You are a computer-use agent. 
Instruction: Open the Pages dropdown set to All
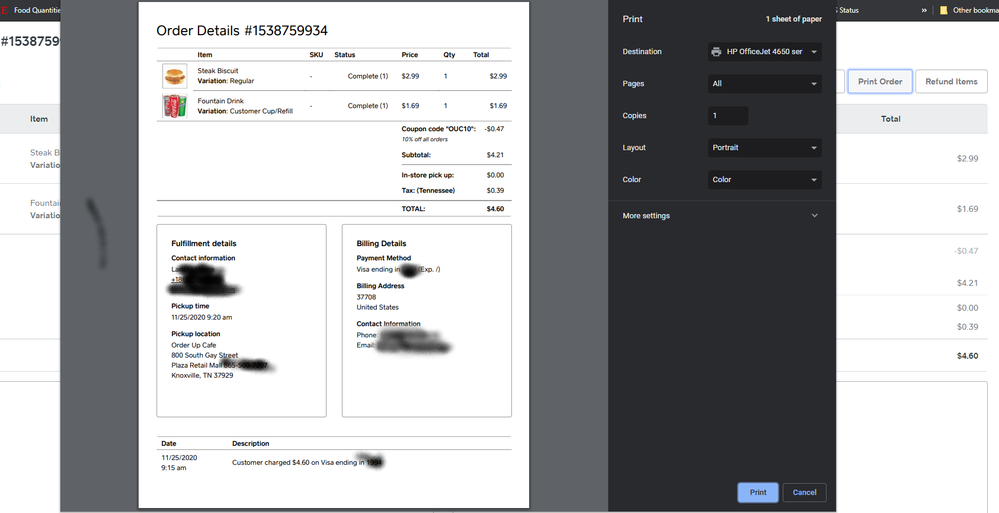pos(764,84)
